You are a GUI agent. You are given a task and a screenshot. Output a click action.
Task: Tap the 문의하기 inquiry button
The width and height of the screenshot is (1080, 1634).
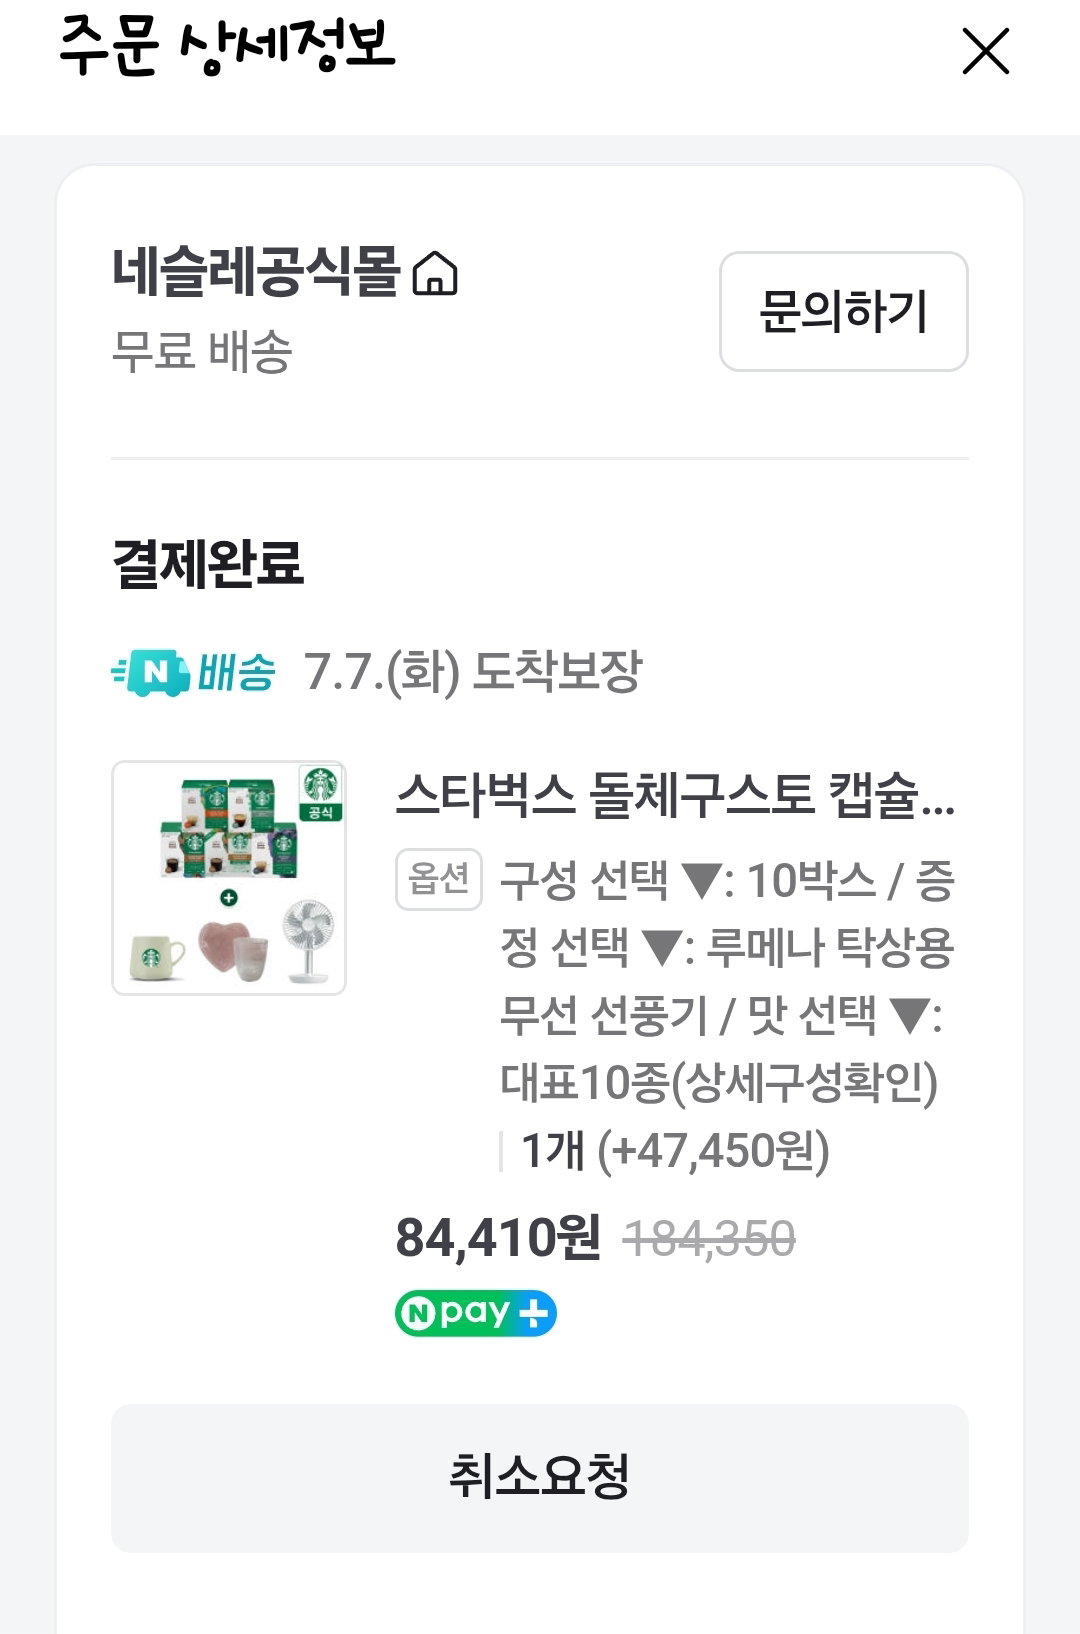tap(844, 311)
